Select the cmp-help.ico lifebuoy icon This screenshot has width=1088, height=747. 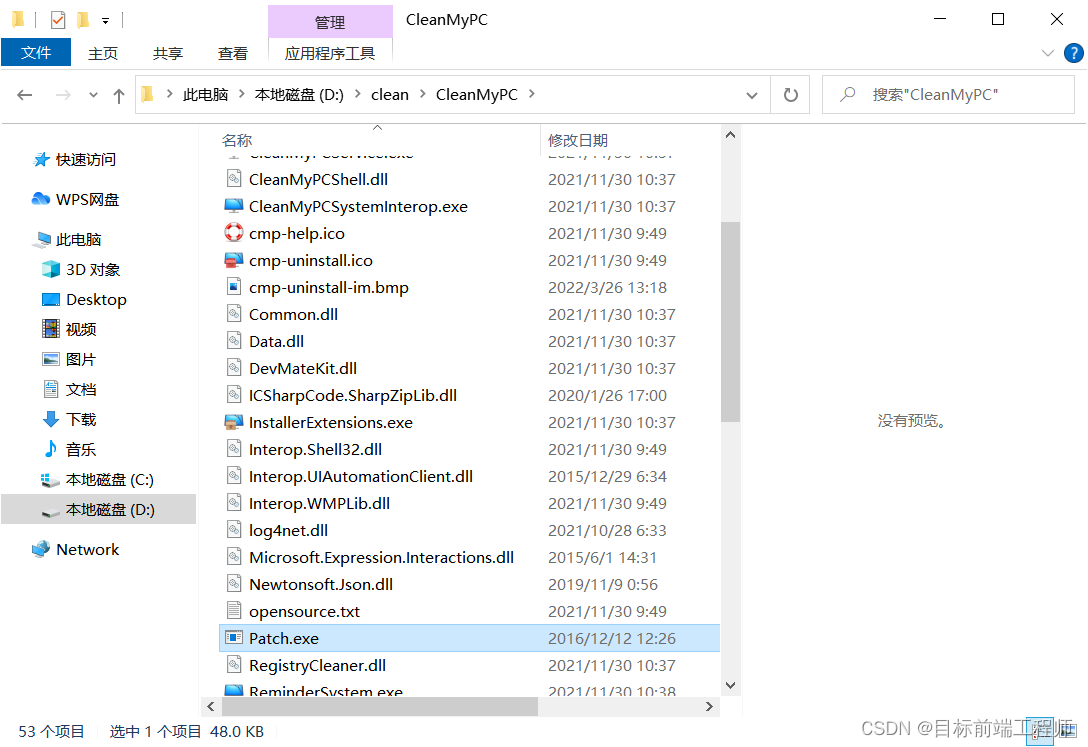click(234, 232)
